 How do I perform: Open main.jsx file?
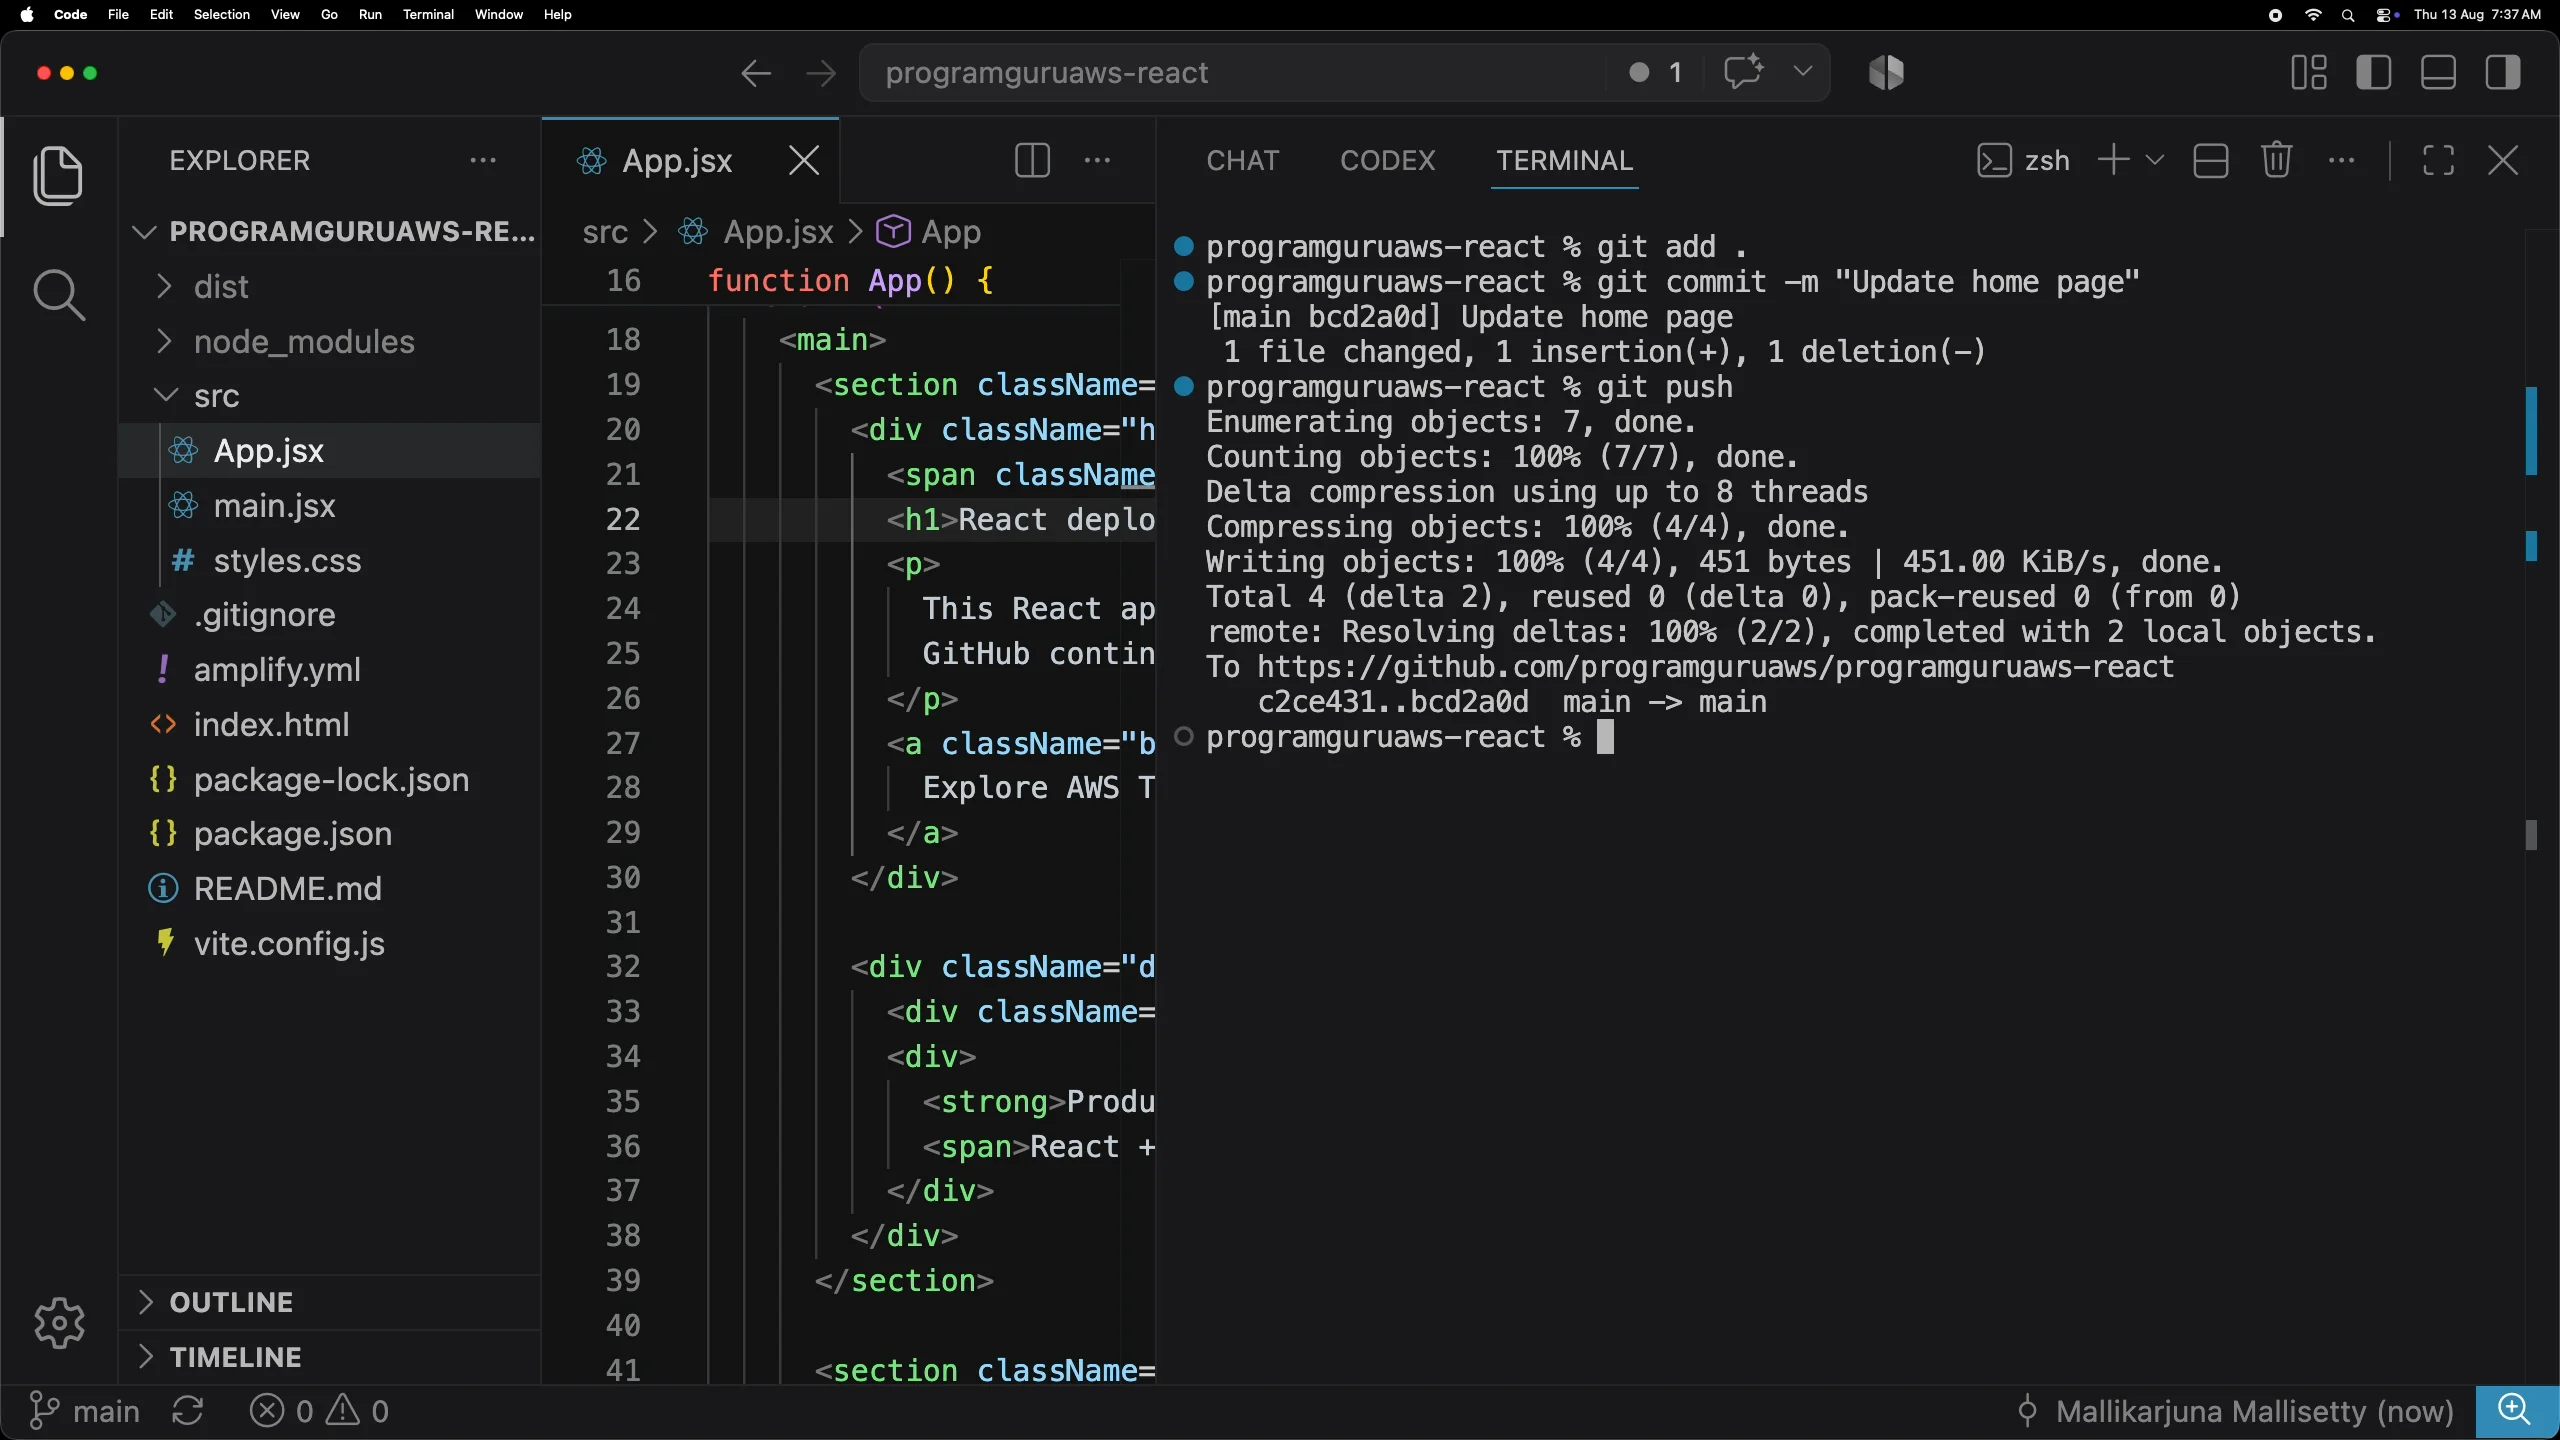(330, 506)
